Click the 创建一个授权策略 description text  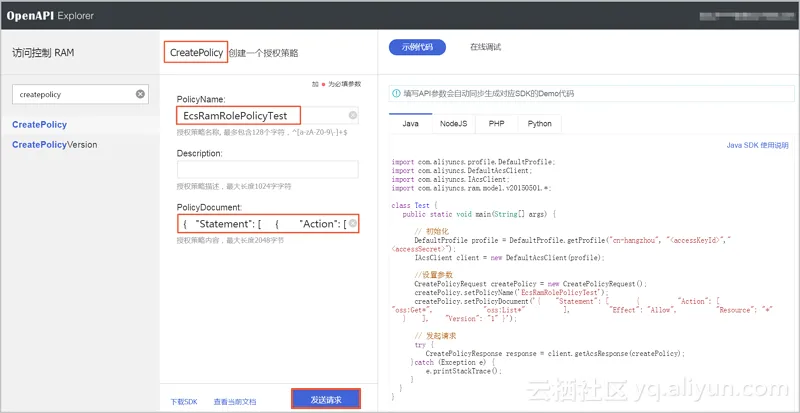point(263,53)
